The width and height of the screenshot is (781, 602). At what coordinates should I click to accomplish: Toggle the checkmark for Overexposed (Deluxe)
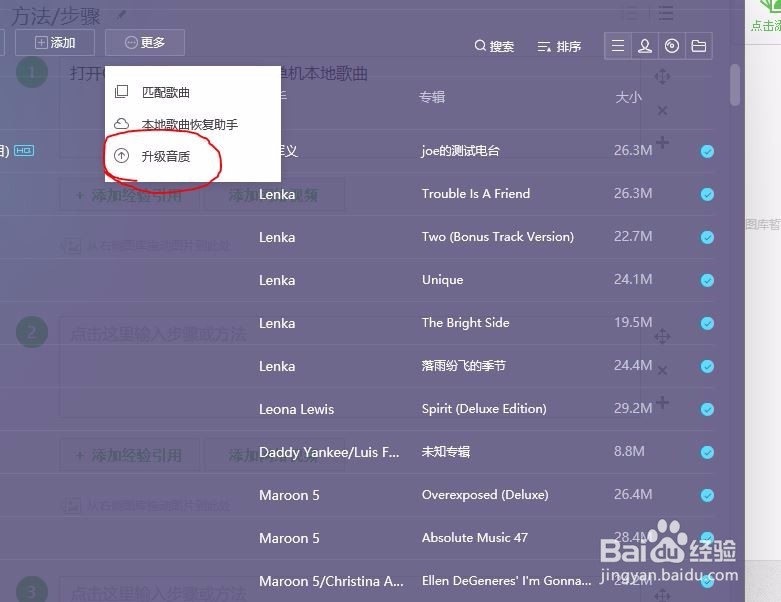pyautogui.click(x=707, y=495)
